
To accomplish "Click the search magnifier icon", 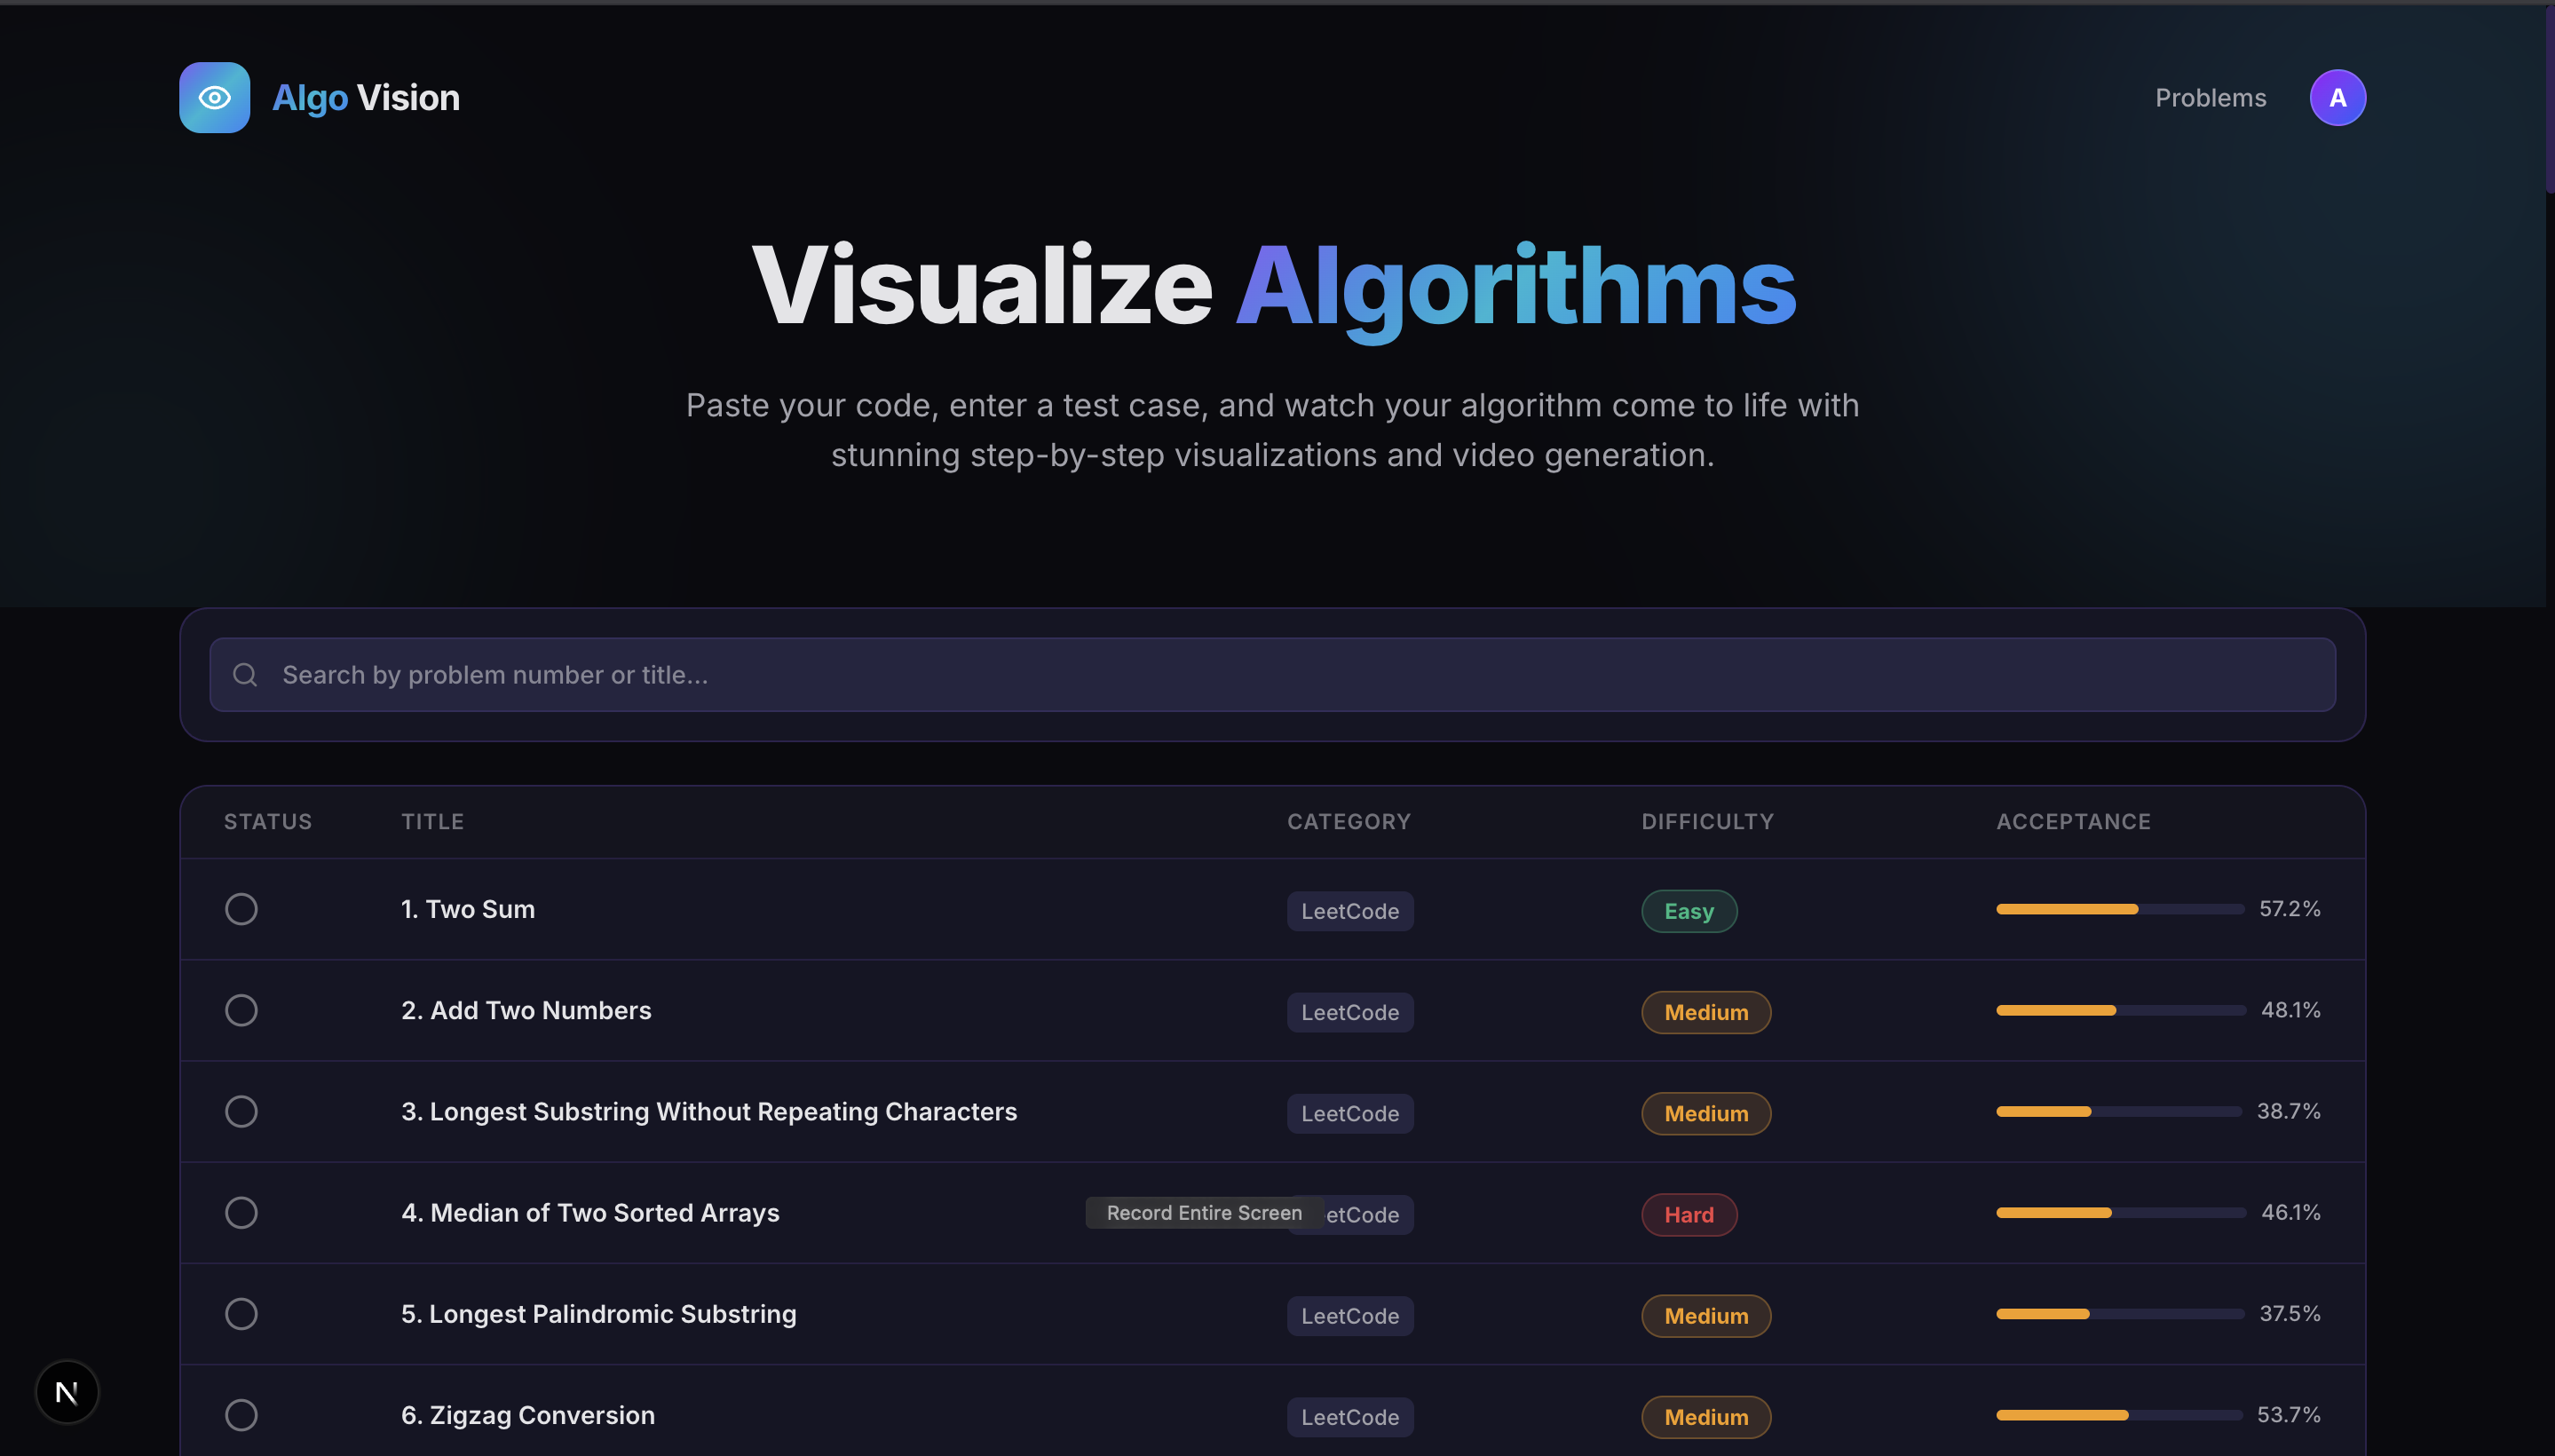I will (245, 675).
